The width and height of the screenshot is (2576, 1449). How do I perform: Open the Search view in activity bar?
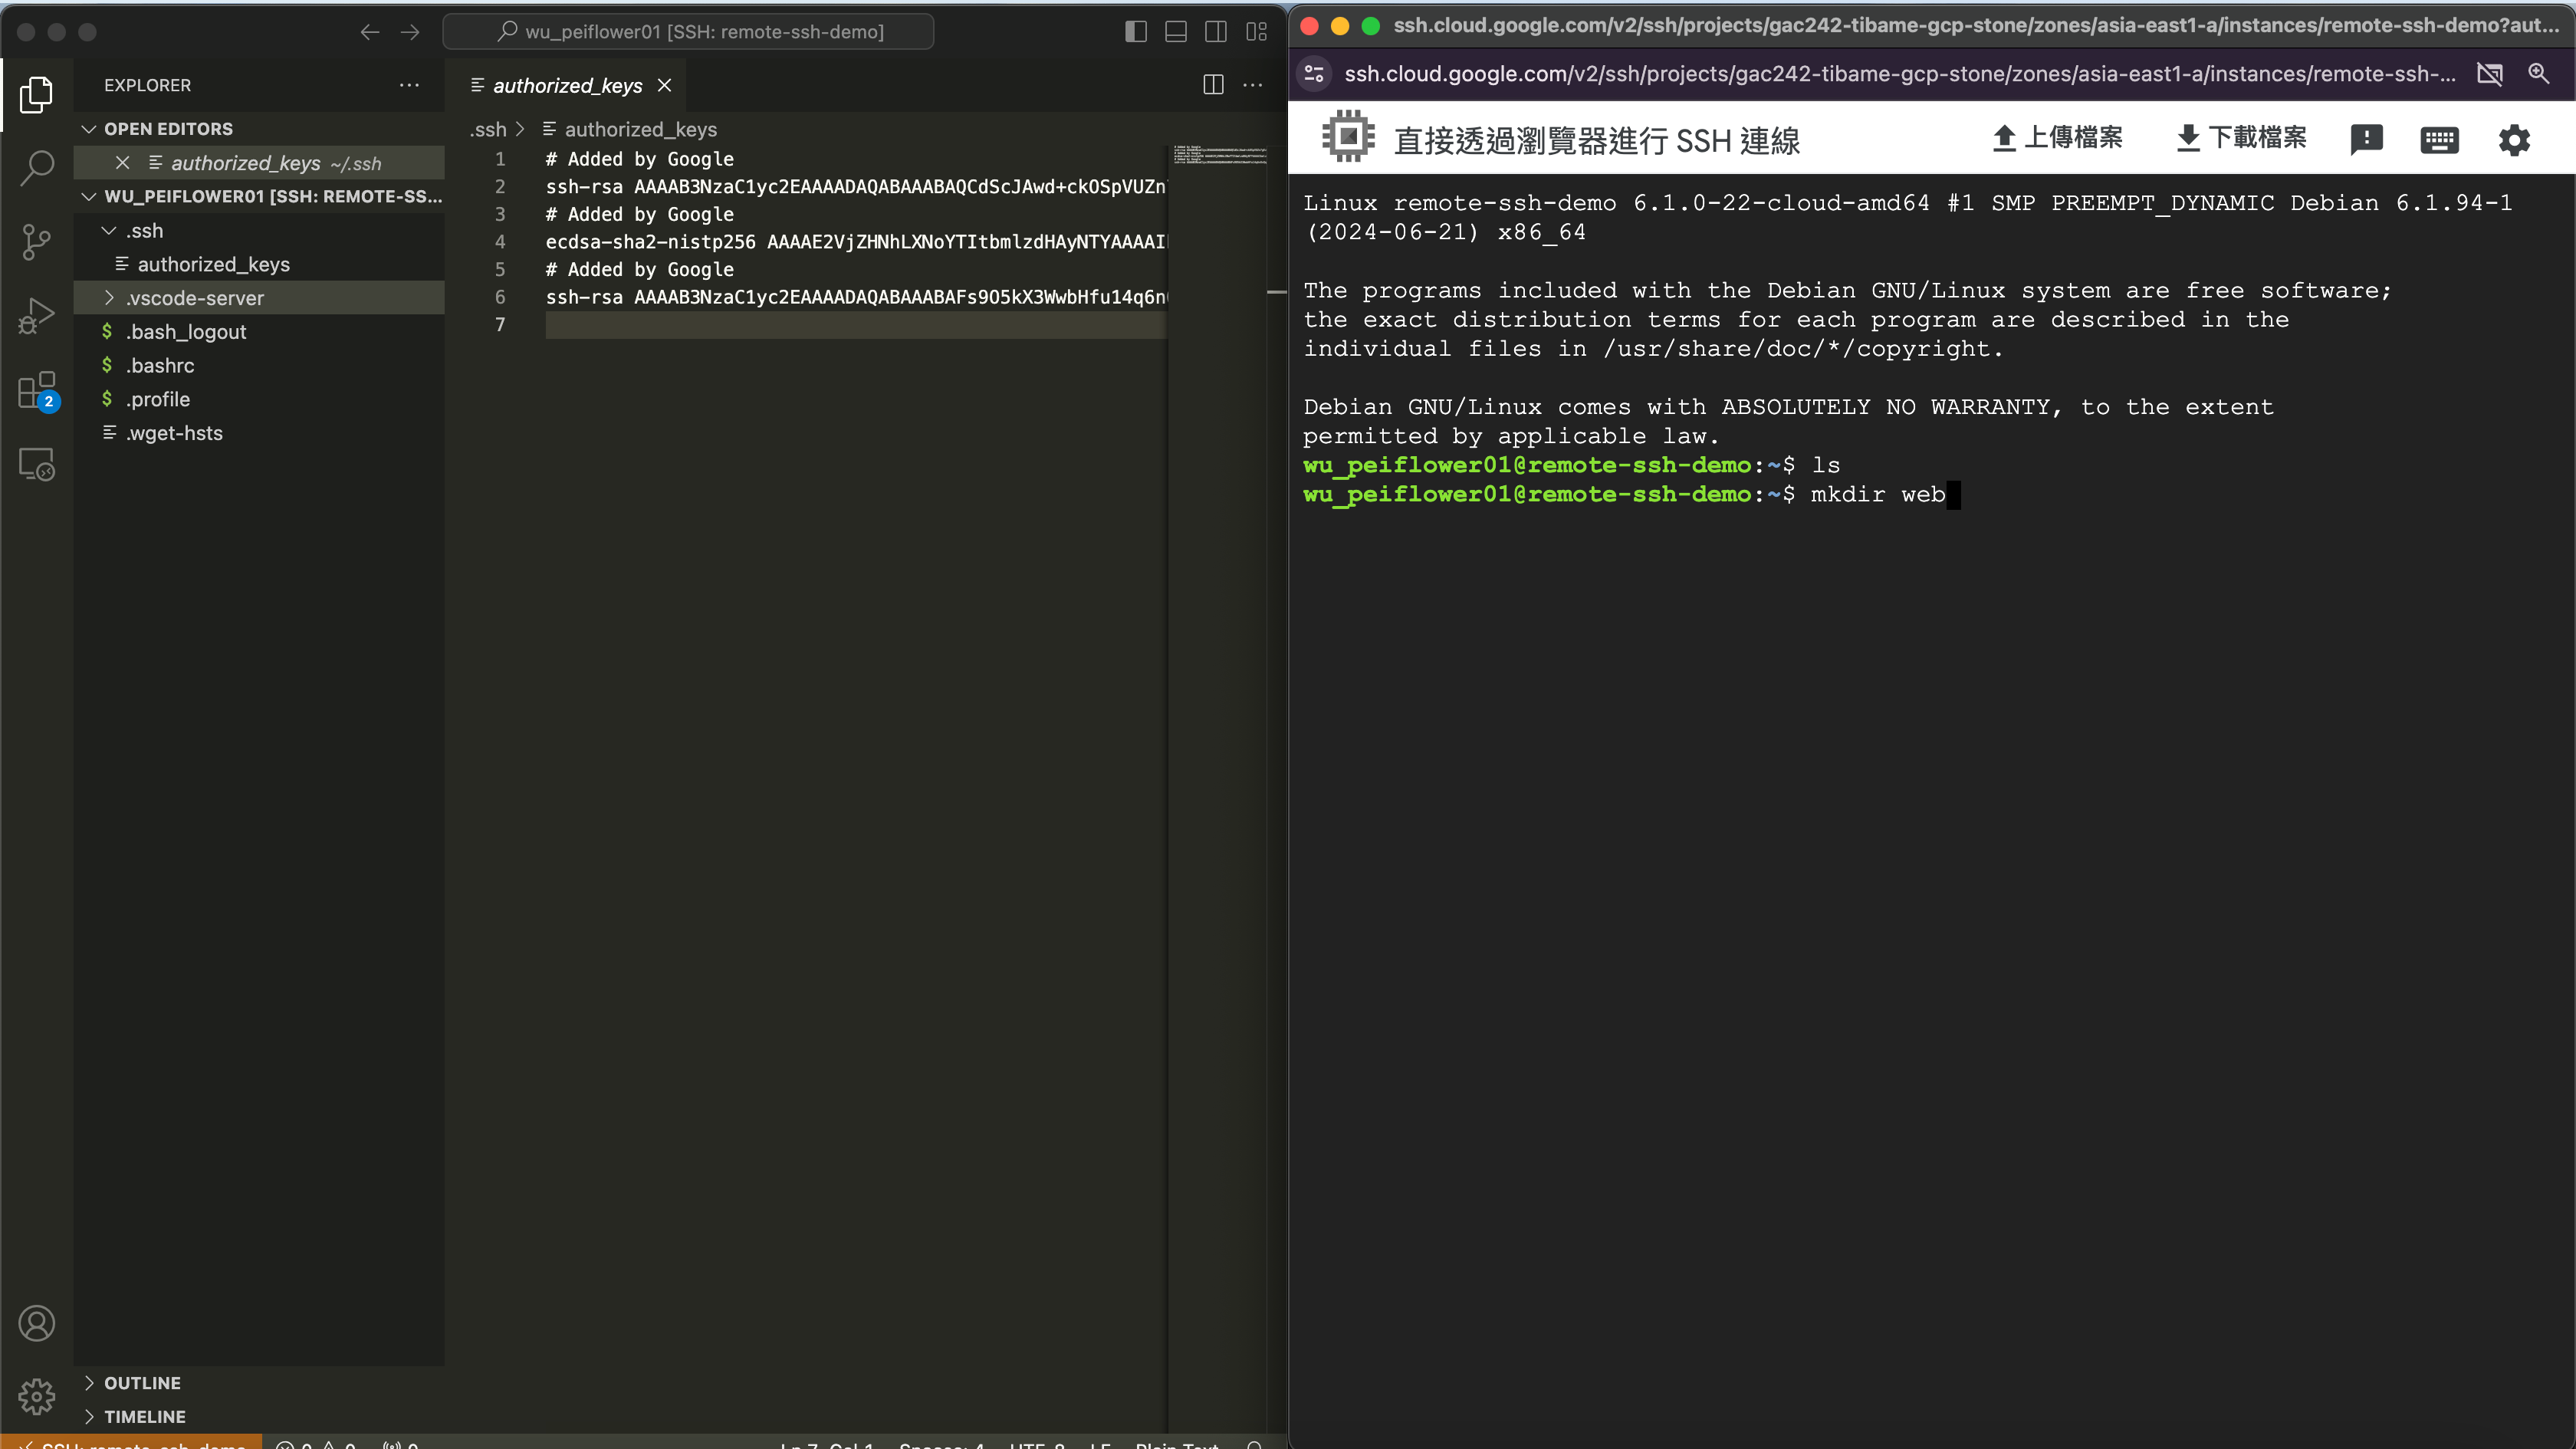[x=37, y=167]
